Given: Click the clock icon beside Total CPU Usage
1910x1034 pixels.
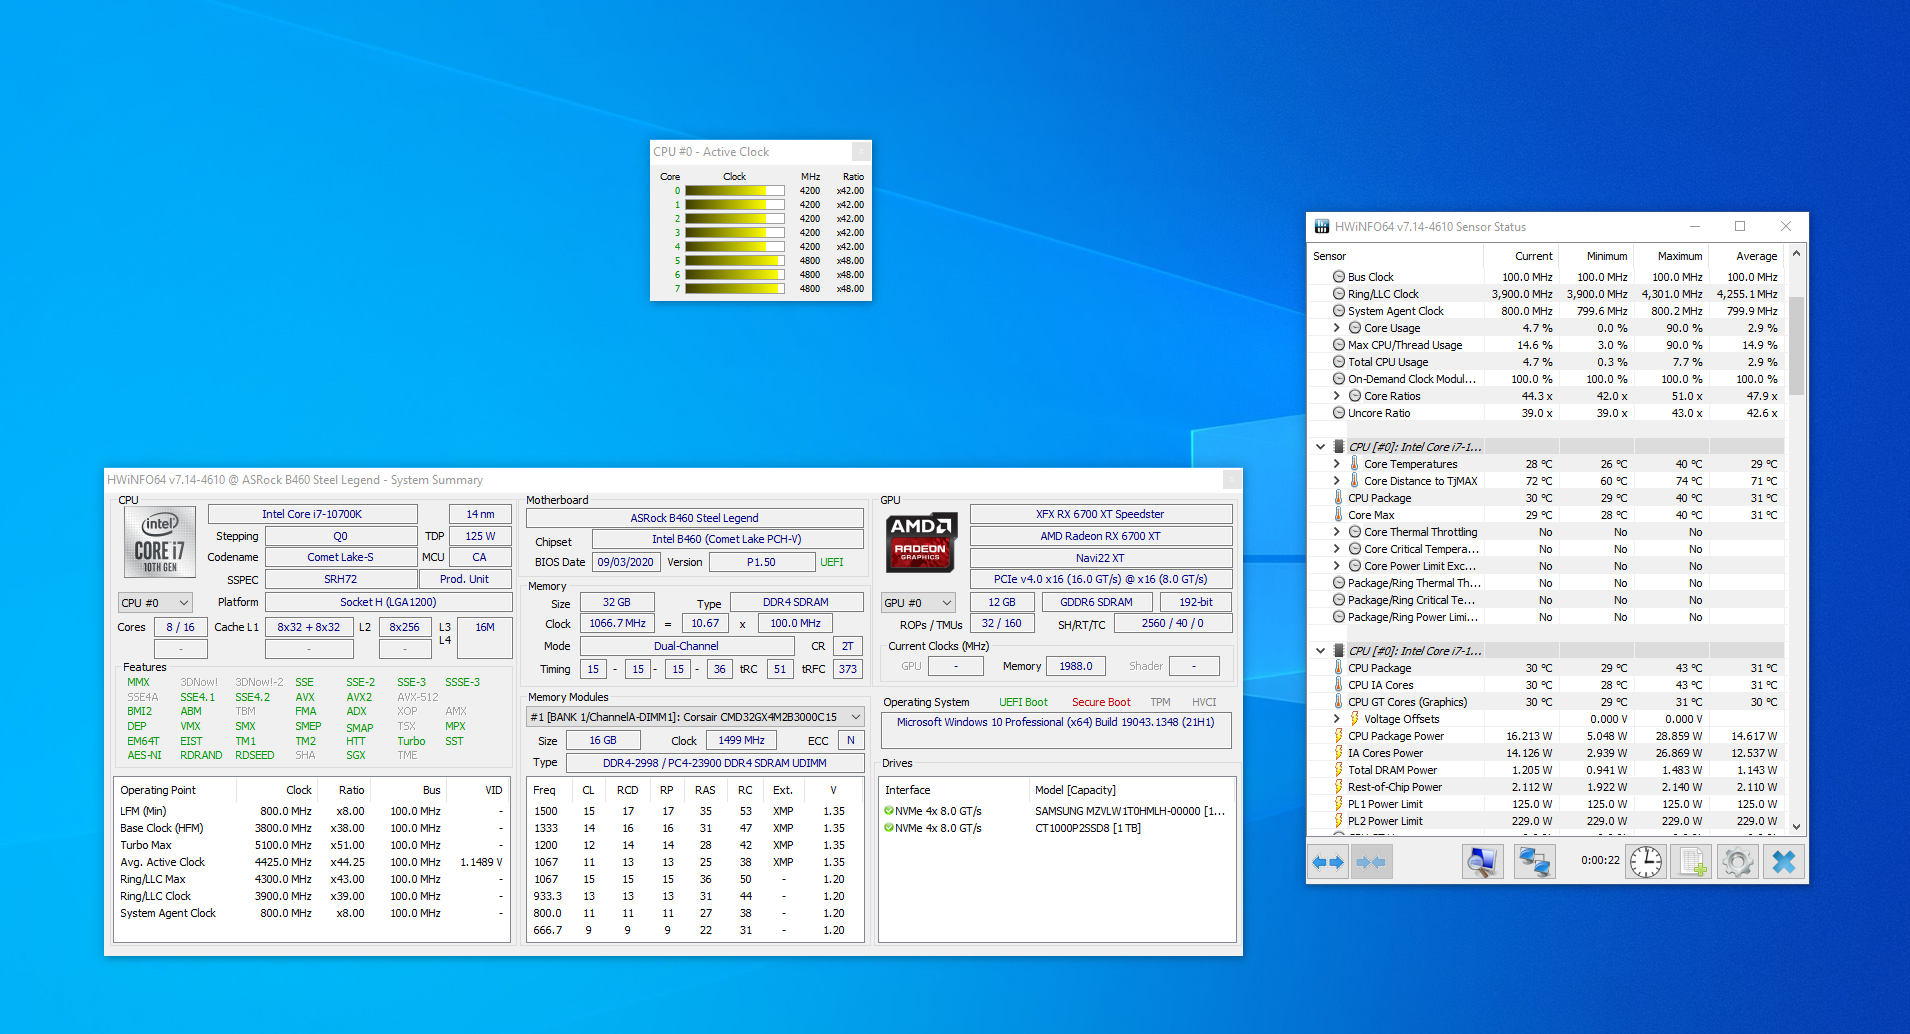Looking at the screenshot, I should [1339, 362].
